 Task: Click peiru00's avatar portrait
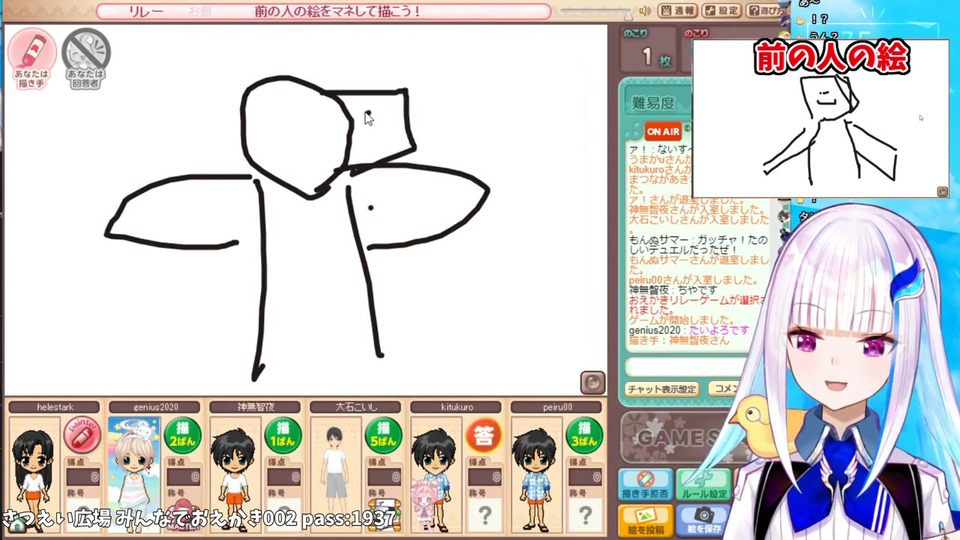click(536, 474)
